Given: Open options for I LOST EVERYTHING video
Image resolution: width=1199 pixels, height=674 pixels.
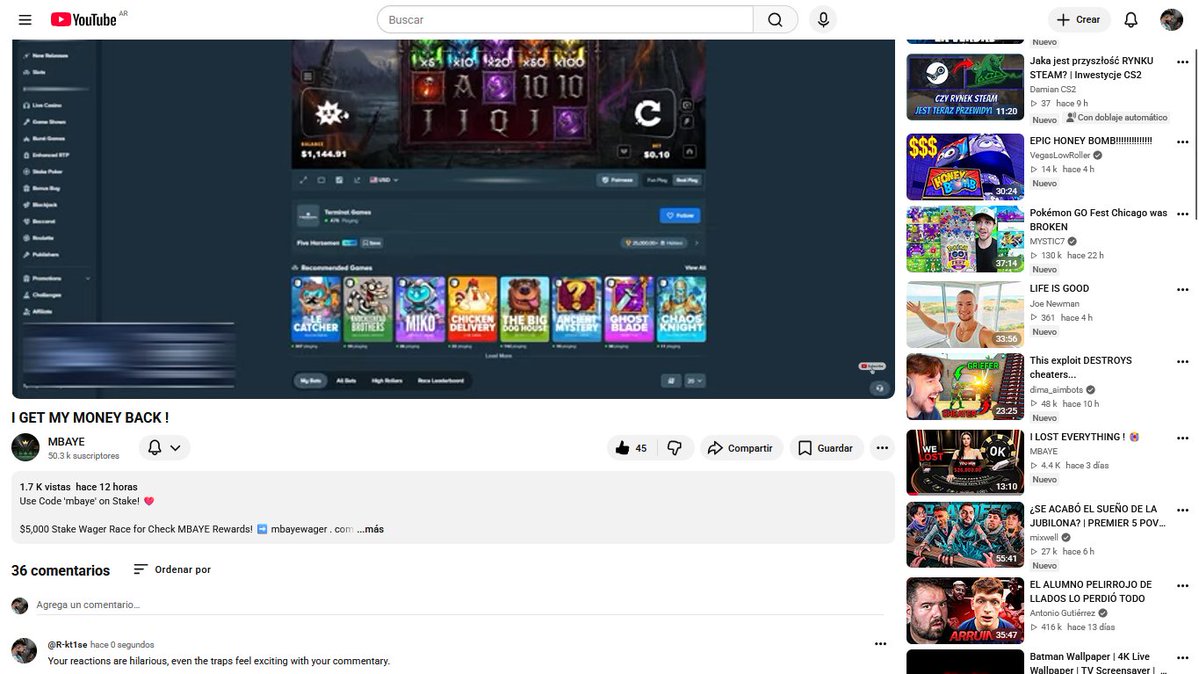Looking at the screenshot, I should tap(1183, 438).
